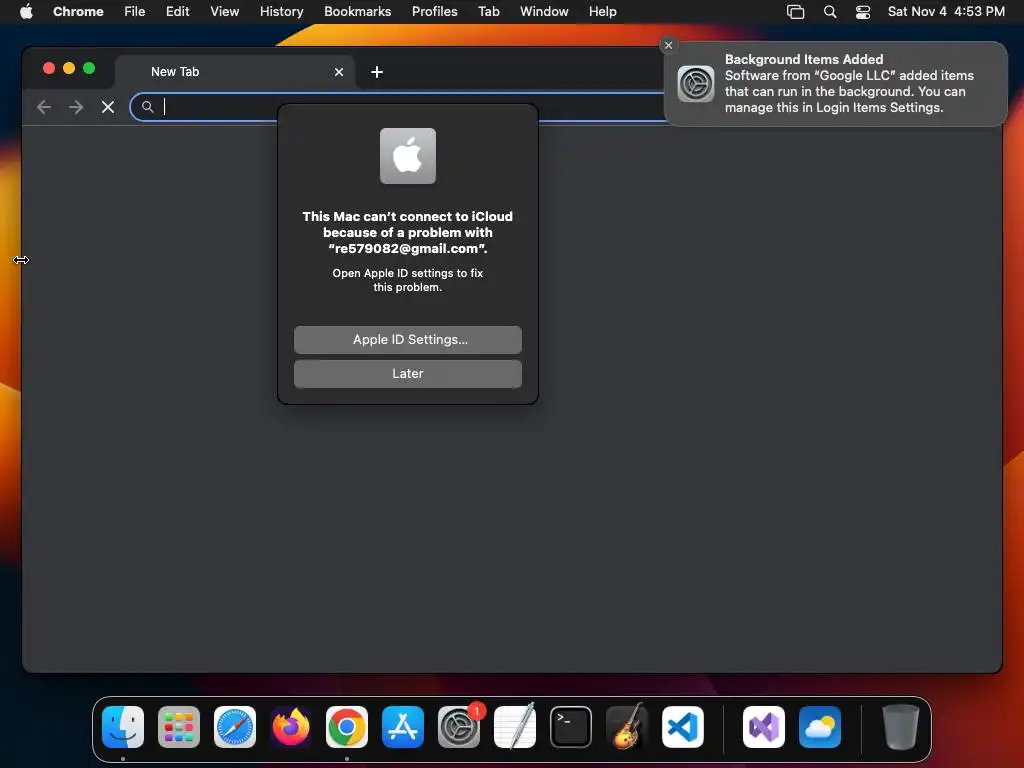Minimize Chrome with the yellow button
Screen dimensions: 1024x768
[69, 68]
